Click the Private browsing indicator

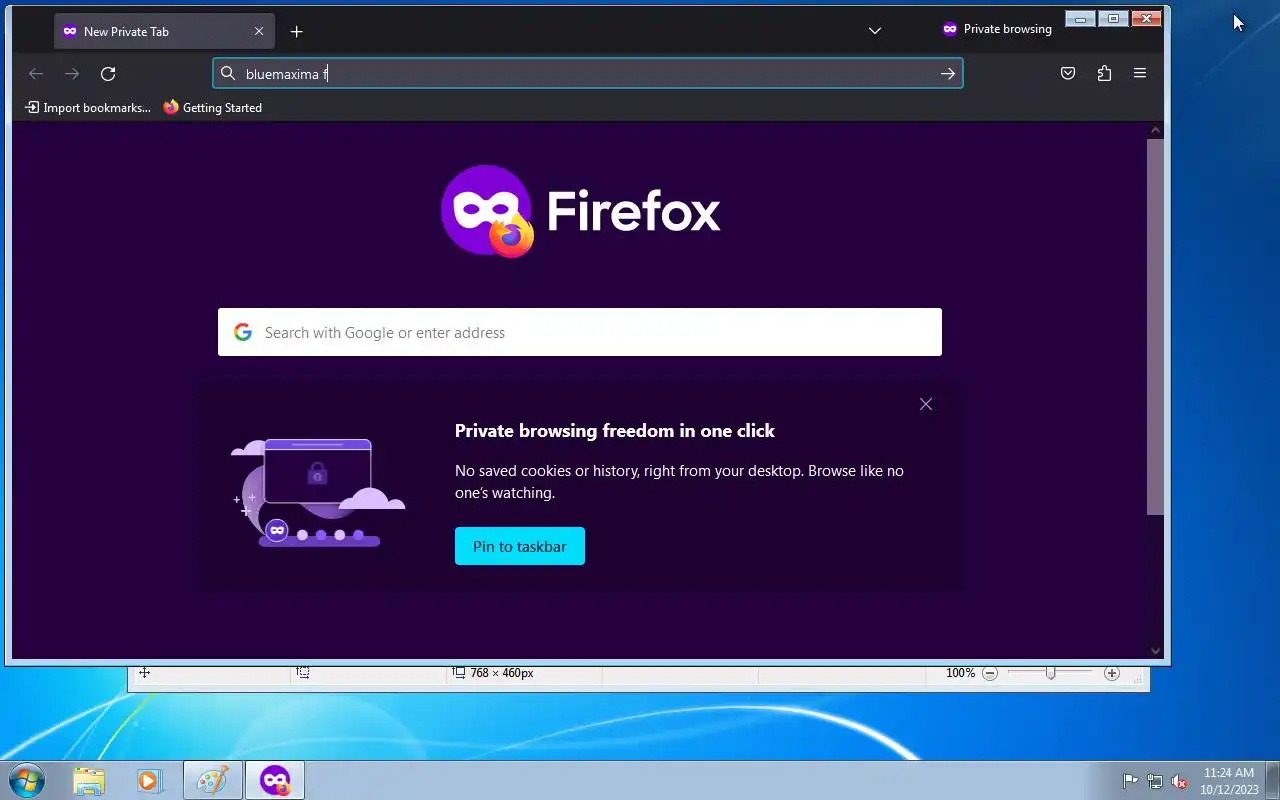point(997,29)
